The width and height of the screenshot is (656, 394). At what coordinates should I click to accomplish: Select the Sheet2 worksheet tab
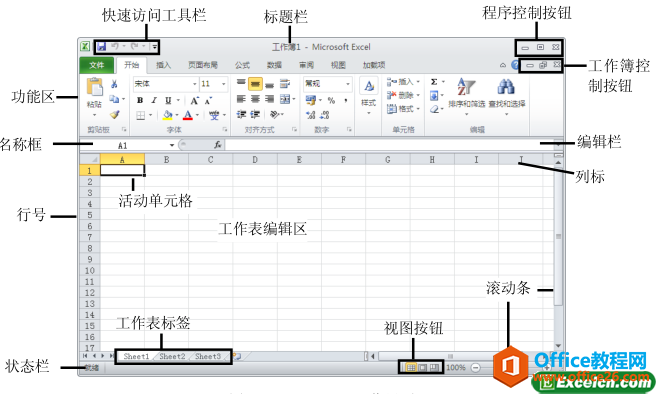[x=172, y=356]
